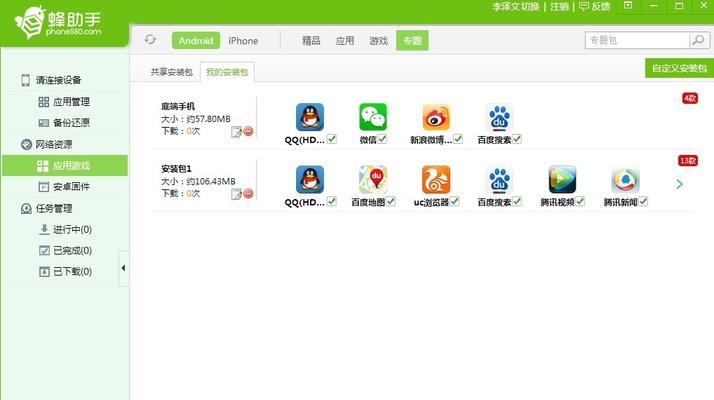The image size is (714, 400).
Task: Show more apps with the right arrow chevron
Action: (679, 184)
